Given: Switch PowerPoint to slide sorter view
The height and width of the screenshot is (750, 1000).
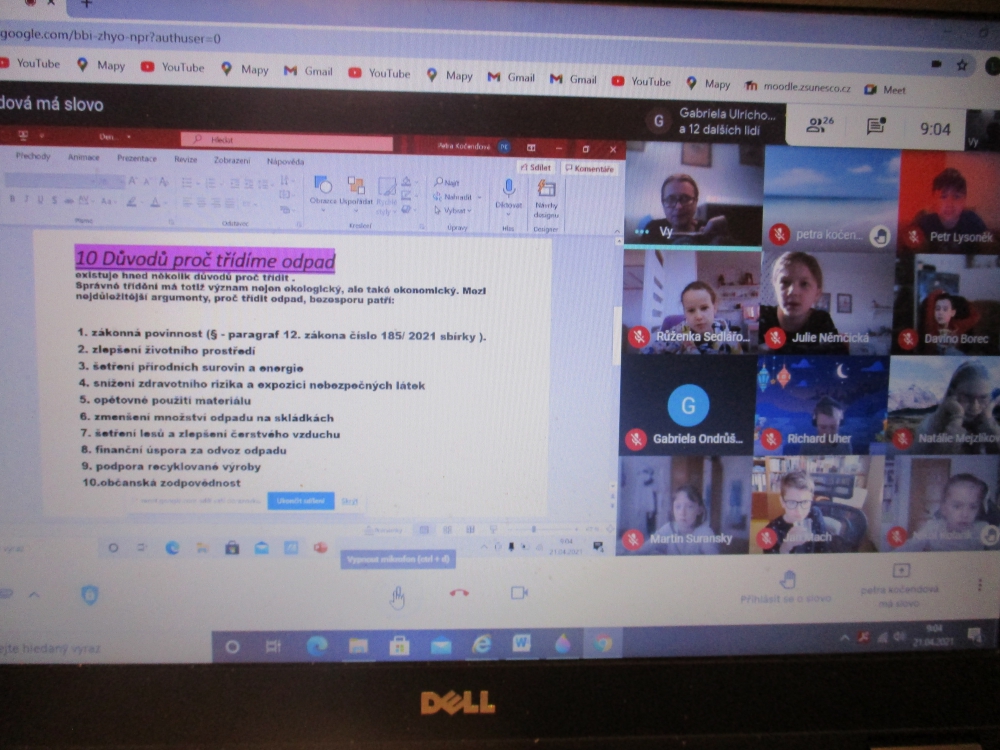Looking at the screenshot, I should (447, 529).
